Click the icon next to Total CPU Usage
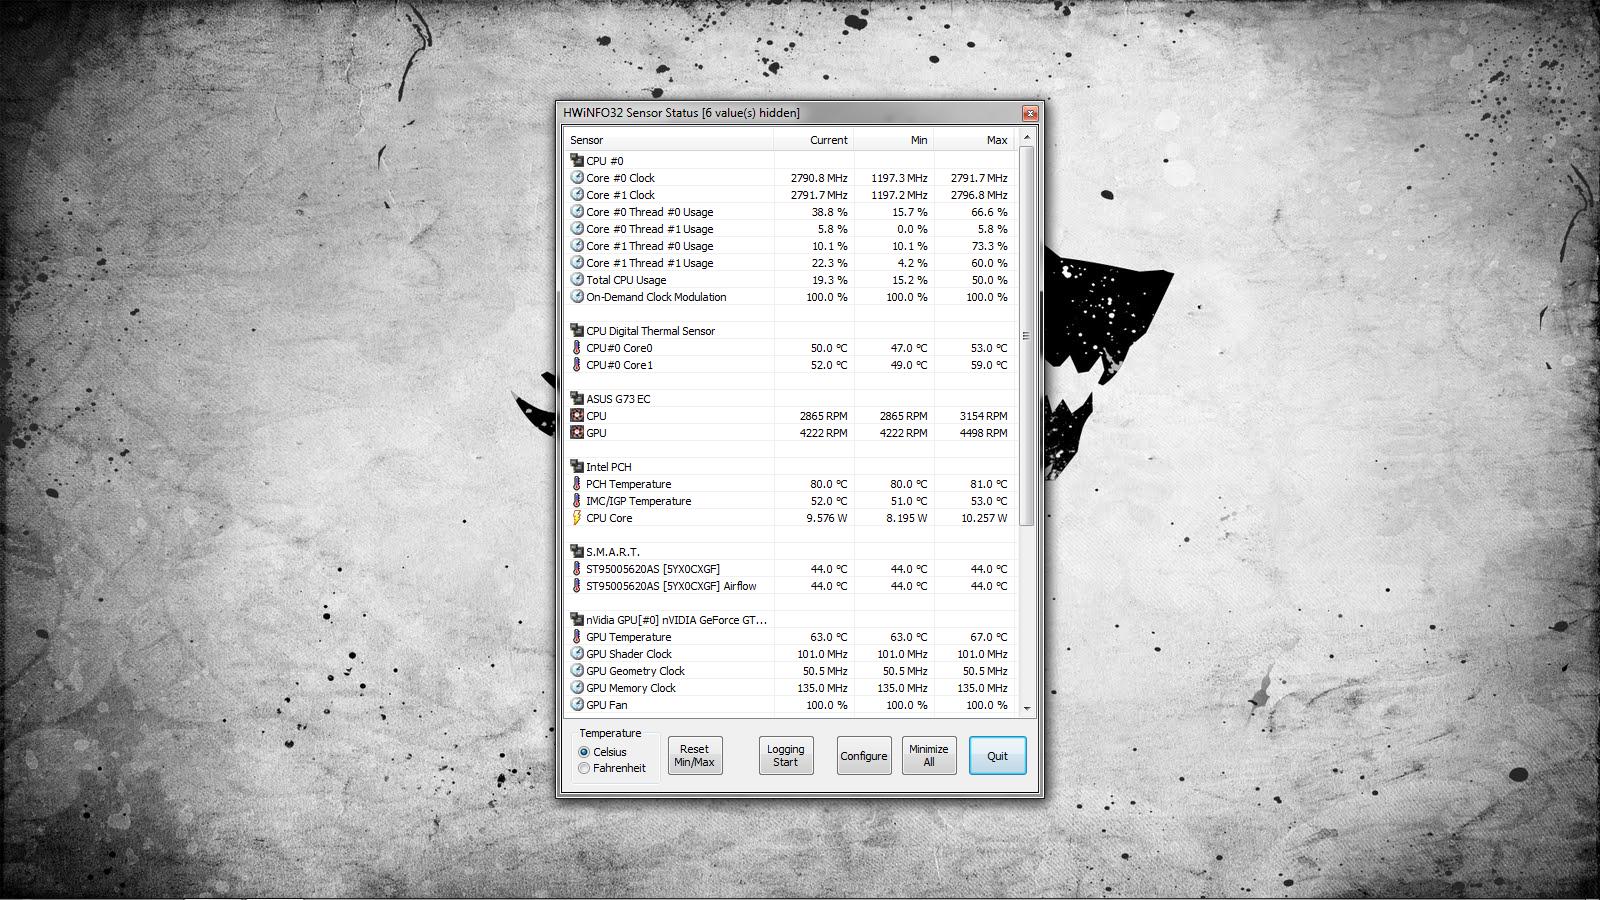The width and height of the screenshot is (1600, 900). tap(577, 280)
